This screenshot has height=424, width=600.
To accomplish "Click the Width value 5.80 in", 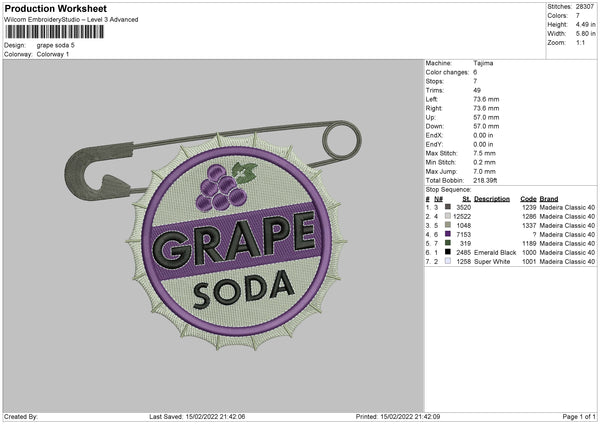I will pyautogui.click(x=585, y=34).
